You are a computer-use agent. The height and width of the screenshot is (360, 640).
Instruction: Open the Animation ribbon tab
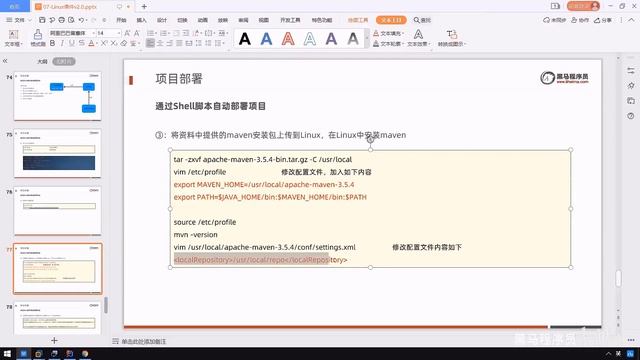[203, 20]
